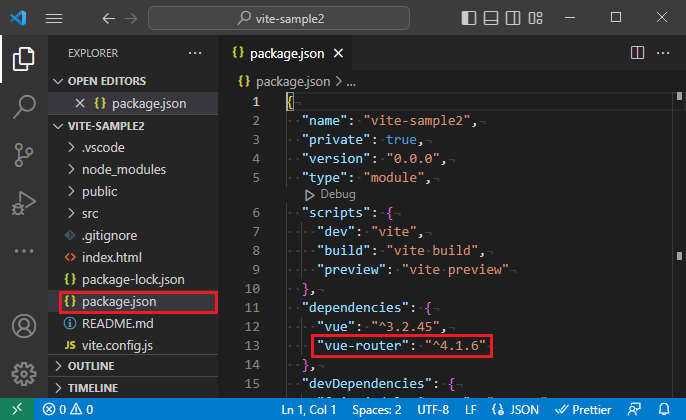Image resolution: width=686 pixels, height=420 pixels.
Task: Open the Customize Layout icon
Action: [x=536, y=18]
